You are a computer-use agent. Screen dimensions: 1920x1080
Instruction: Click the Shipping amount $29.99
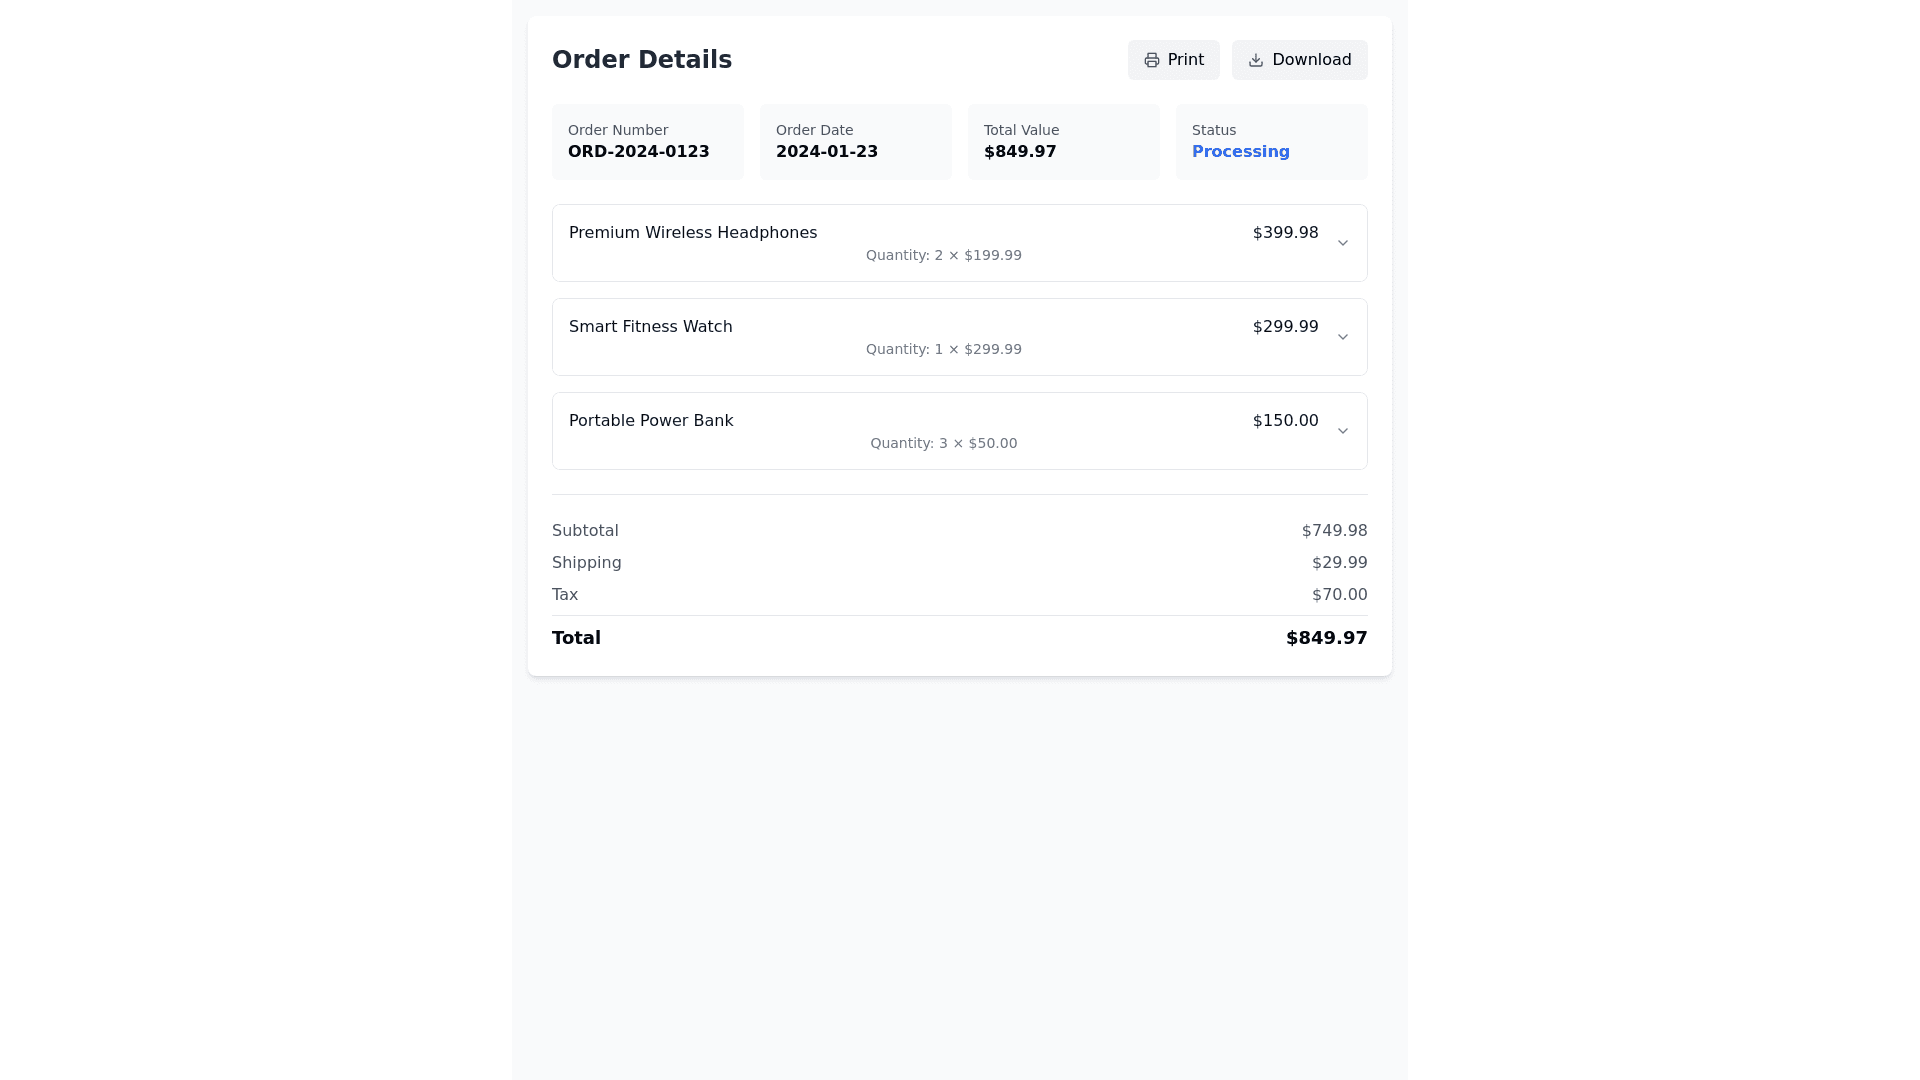click(x=1339, y=563)
